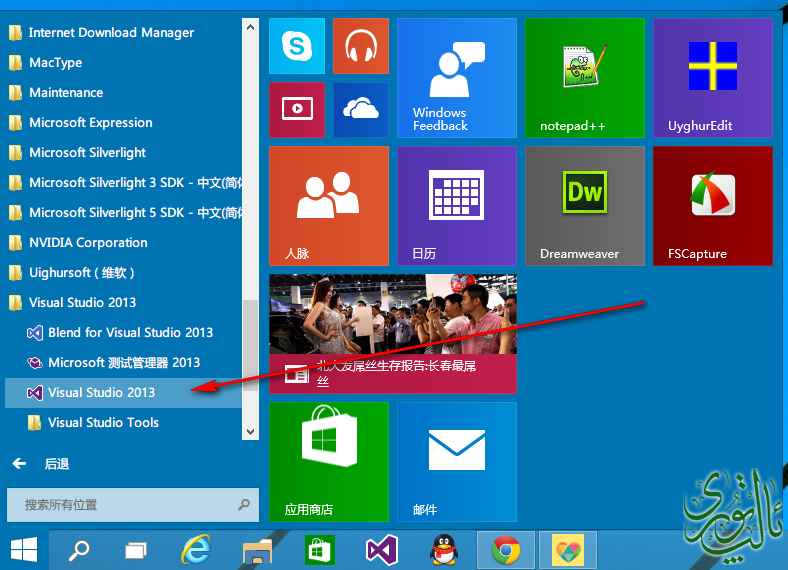Switch to Chrome on taskbar
Image resolution: width=788 pixels, height=570 pixels.
point(506,550)
